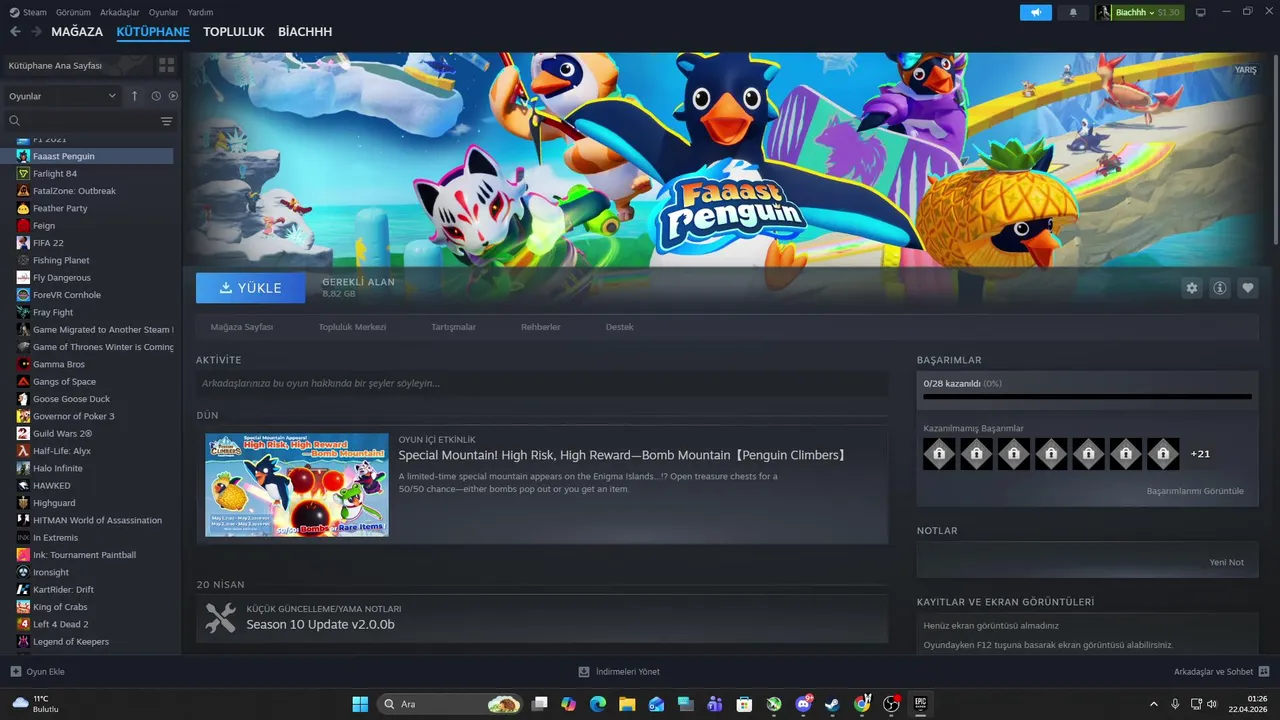Click Yeni Not button
1280x720 pixels.
1226,562
